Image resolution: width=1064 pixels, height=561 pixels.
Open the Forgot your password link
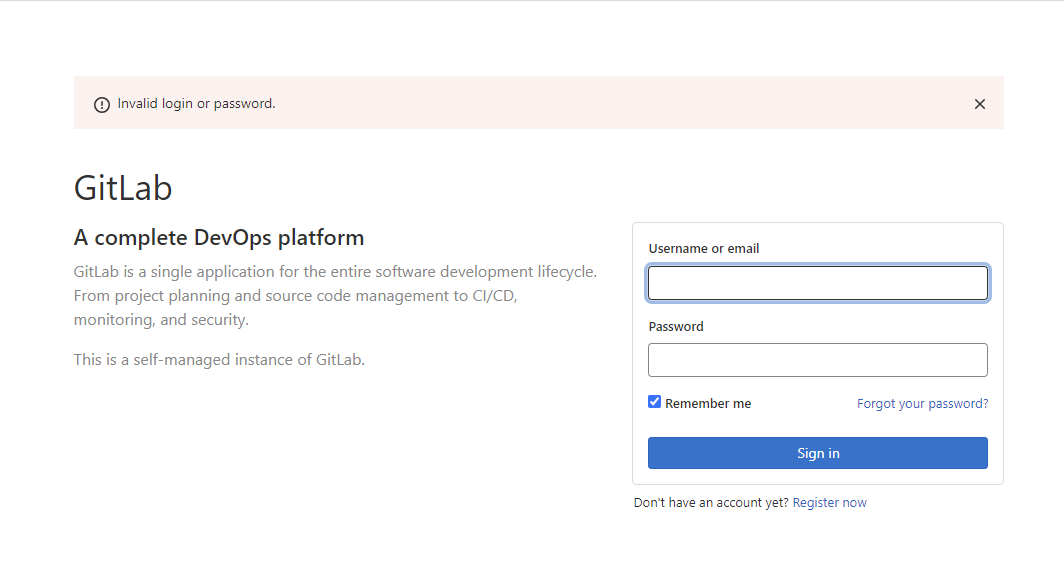[x=922, y=404]
